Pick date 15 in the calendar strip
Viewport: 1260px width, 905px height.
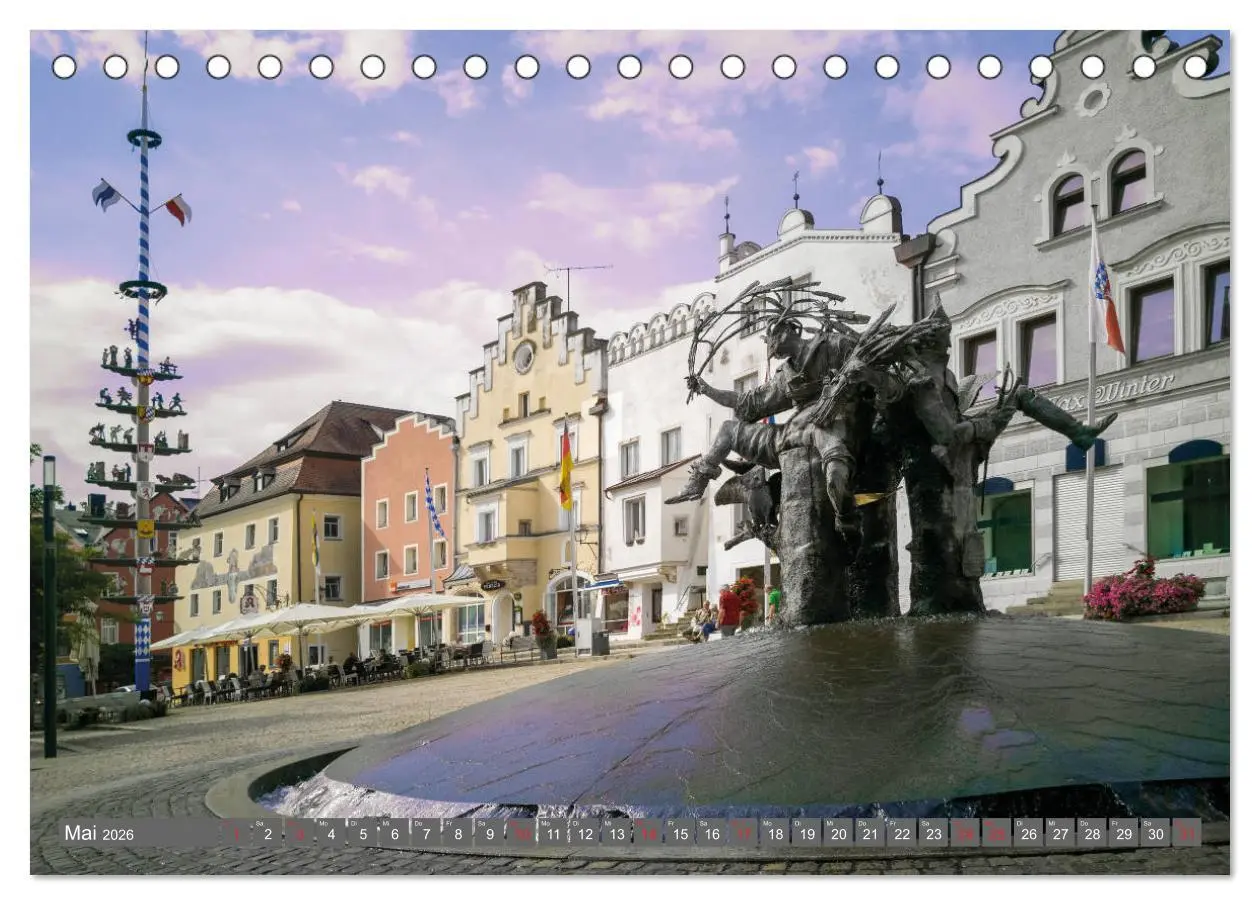679,832
